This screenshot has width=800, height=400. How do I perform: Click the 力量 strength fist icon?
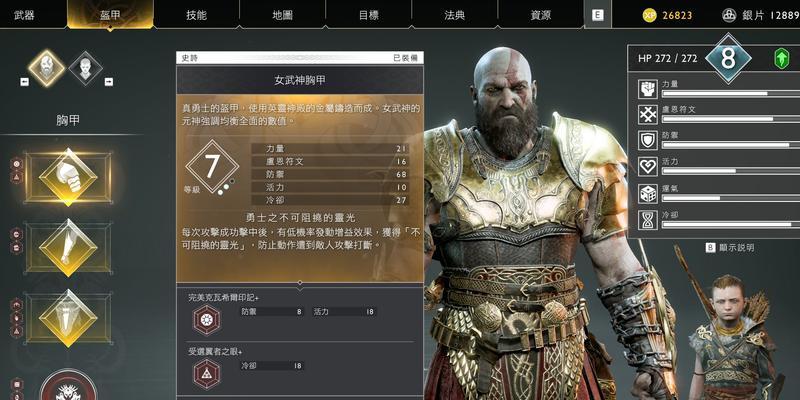pyautogui.click(x=648, y=89)
